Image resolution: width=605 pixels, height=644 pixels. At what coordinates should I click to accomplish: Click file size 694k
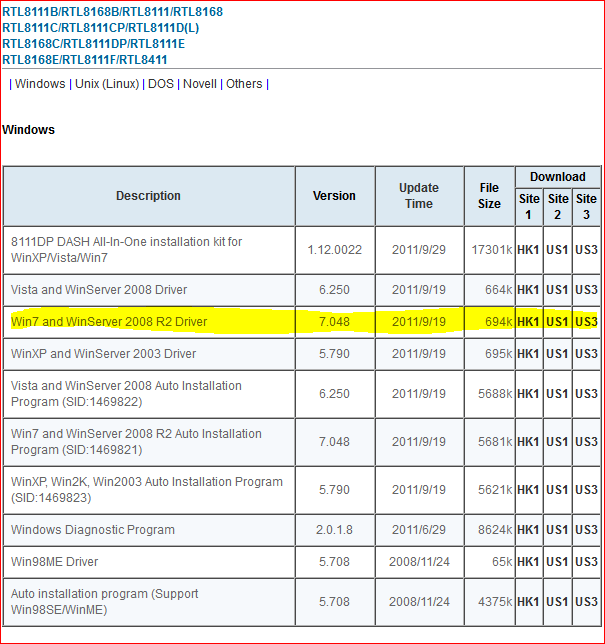pyautogui.click(x=499, y=322)
